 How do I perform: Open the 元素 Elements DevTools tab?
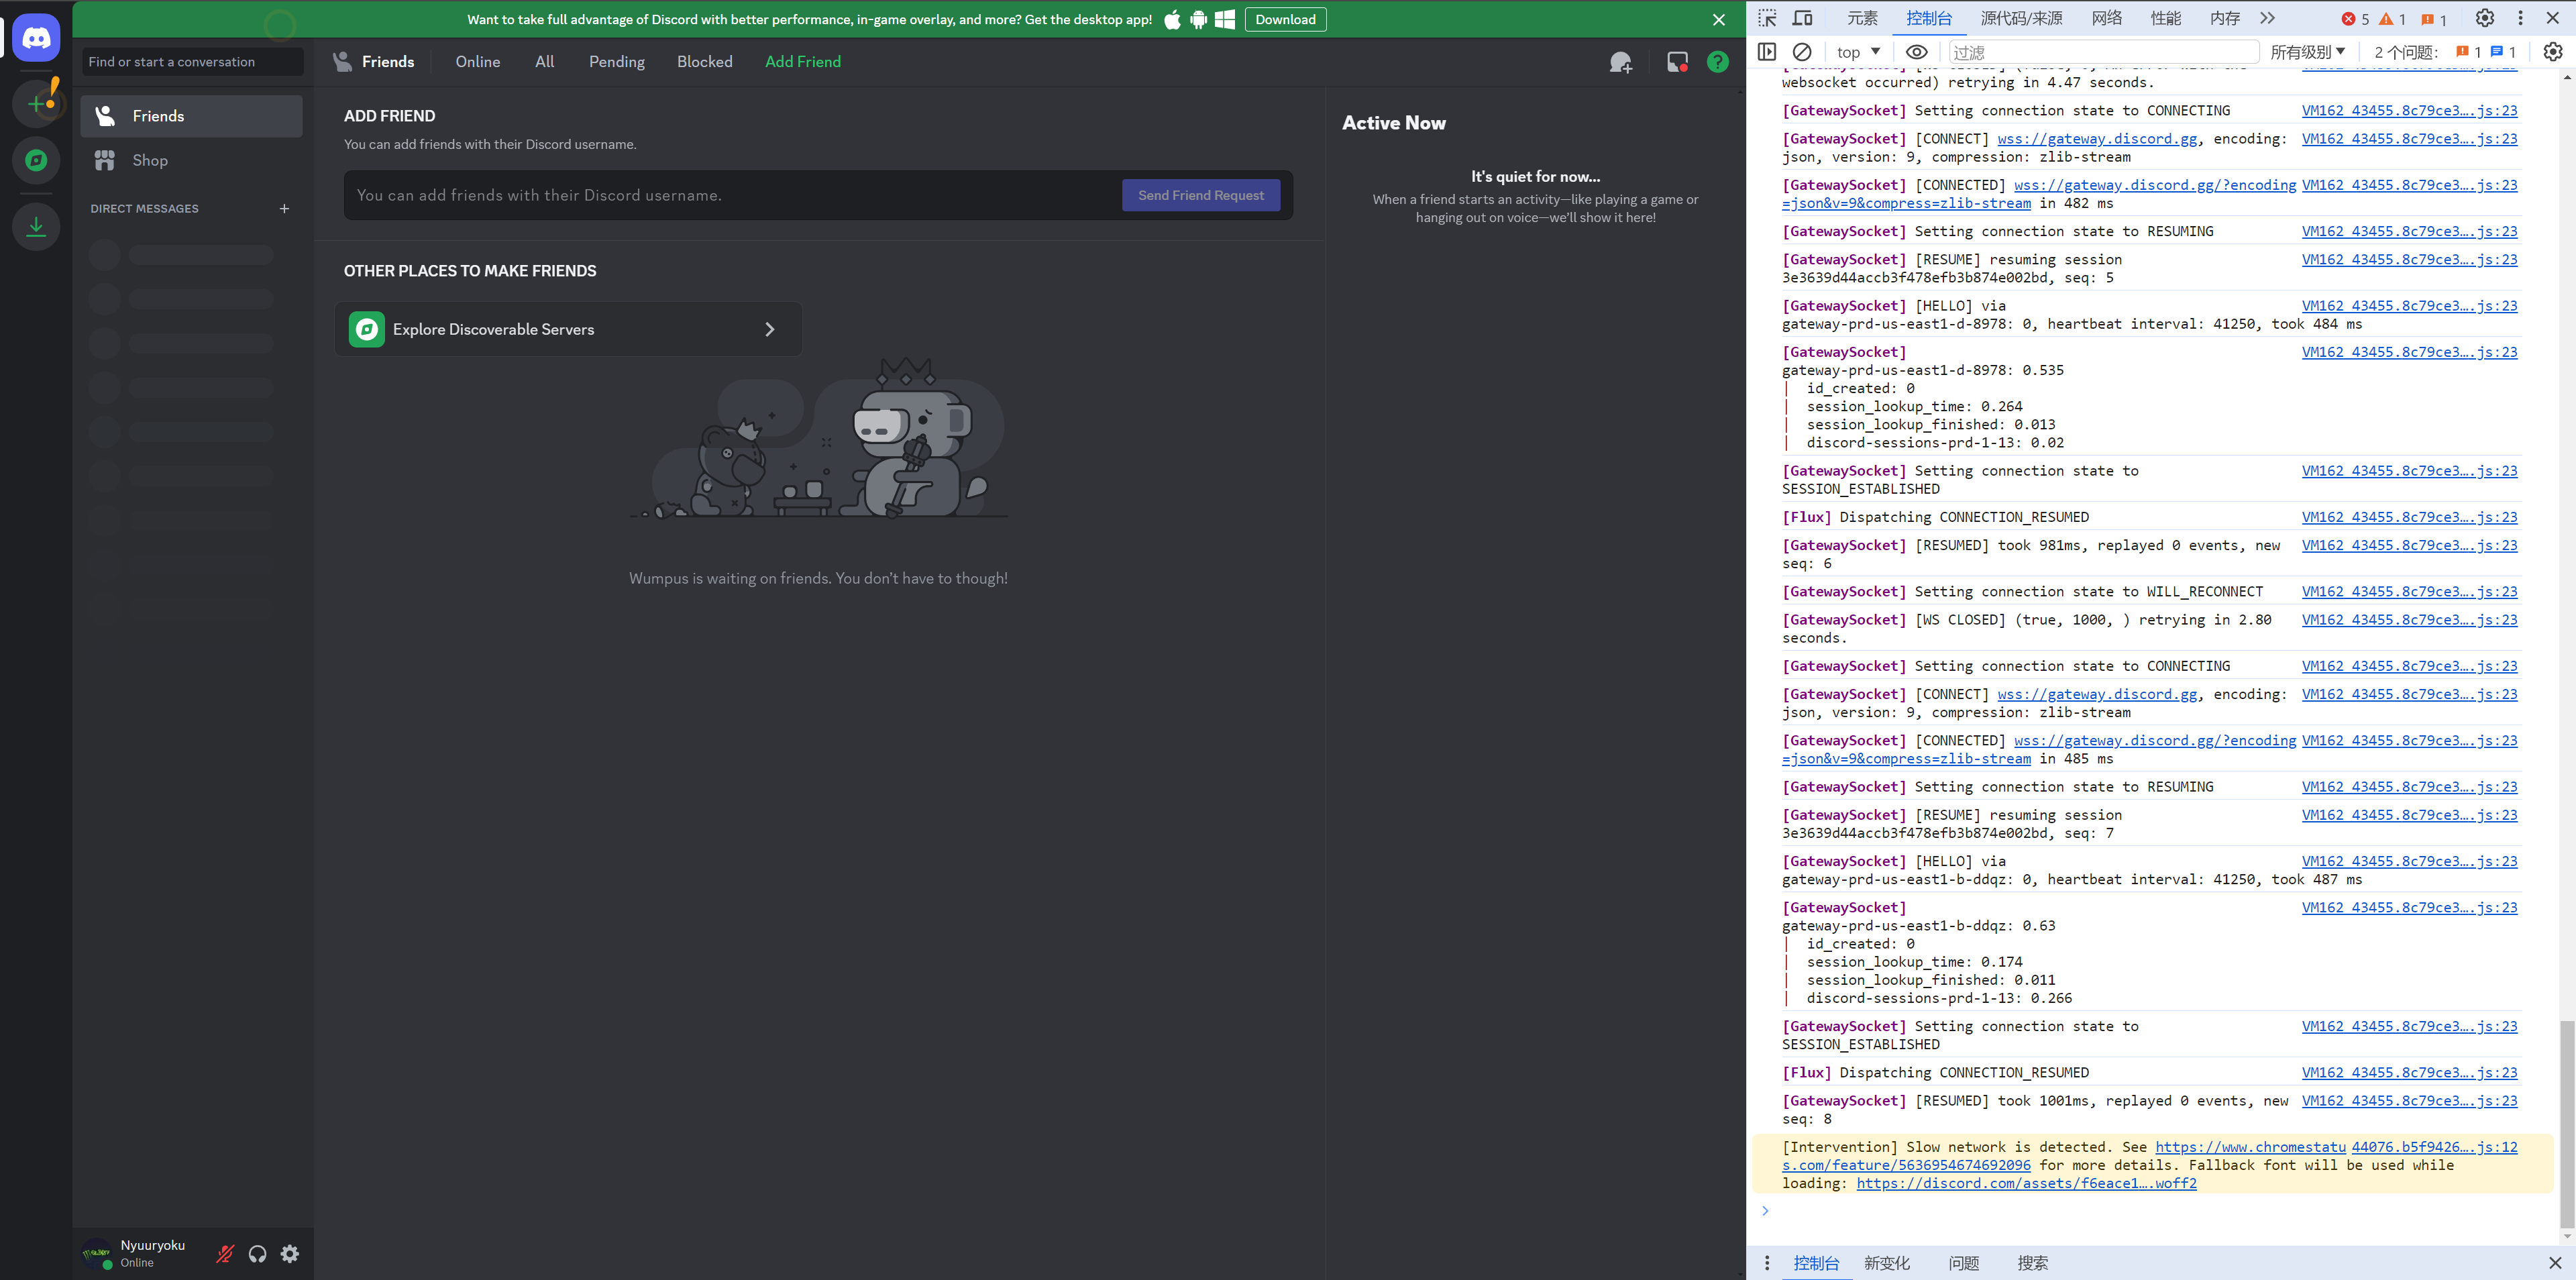click(x=1862, y=18)
